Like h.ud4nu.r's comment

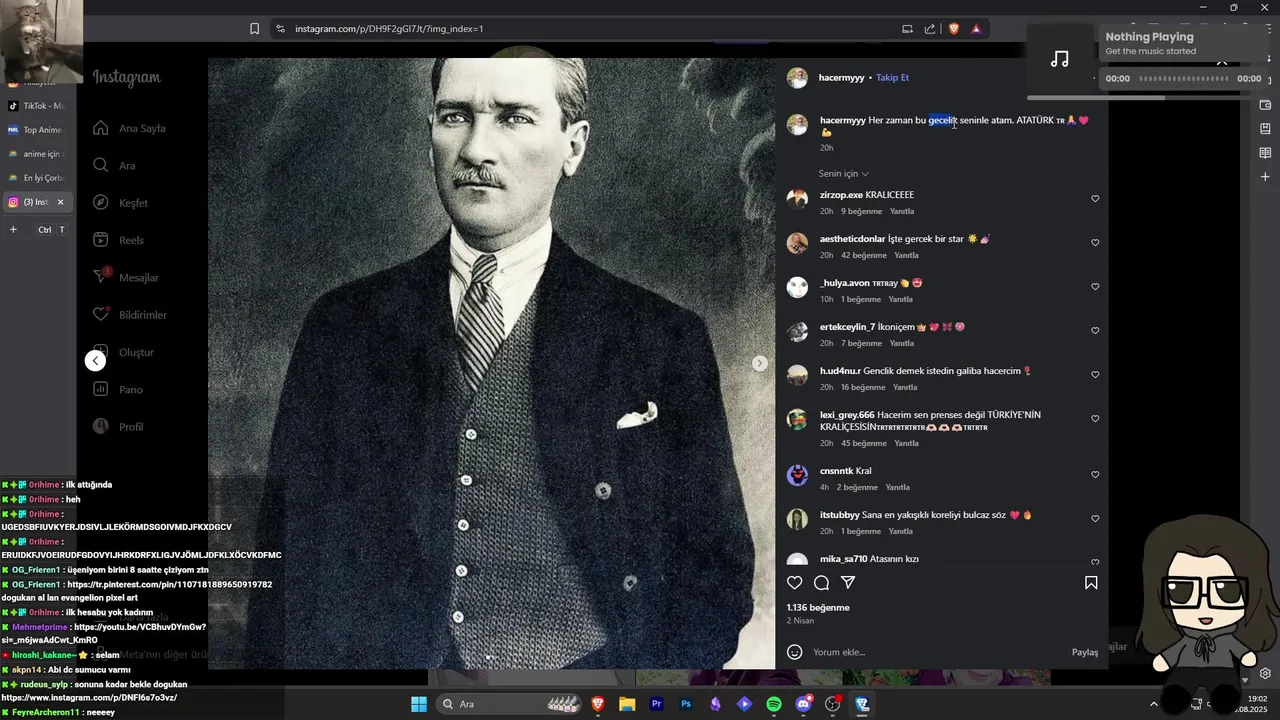[1095, 375]
